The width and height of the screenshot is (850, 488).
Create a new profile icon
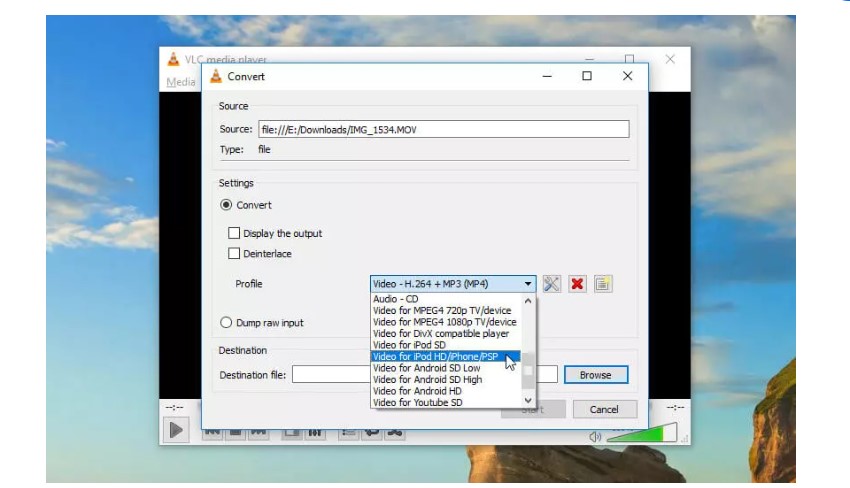click(603, 284)
